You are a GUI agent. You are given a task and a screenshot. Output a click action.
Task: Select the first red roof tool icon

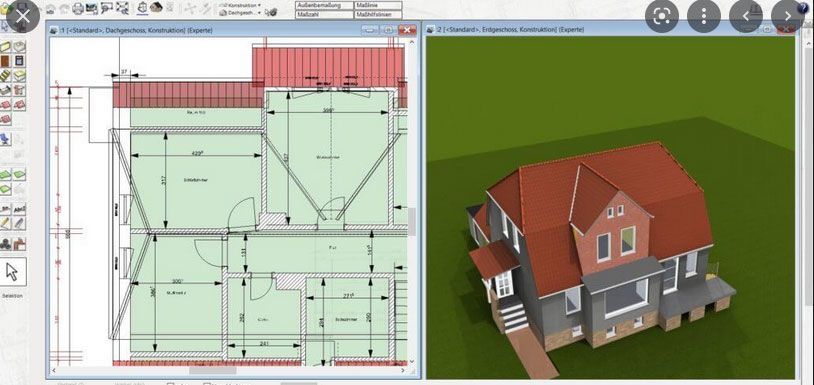(5, 105)
